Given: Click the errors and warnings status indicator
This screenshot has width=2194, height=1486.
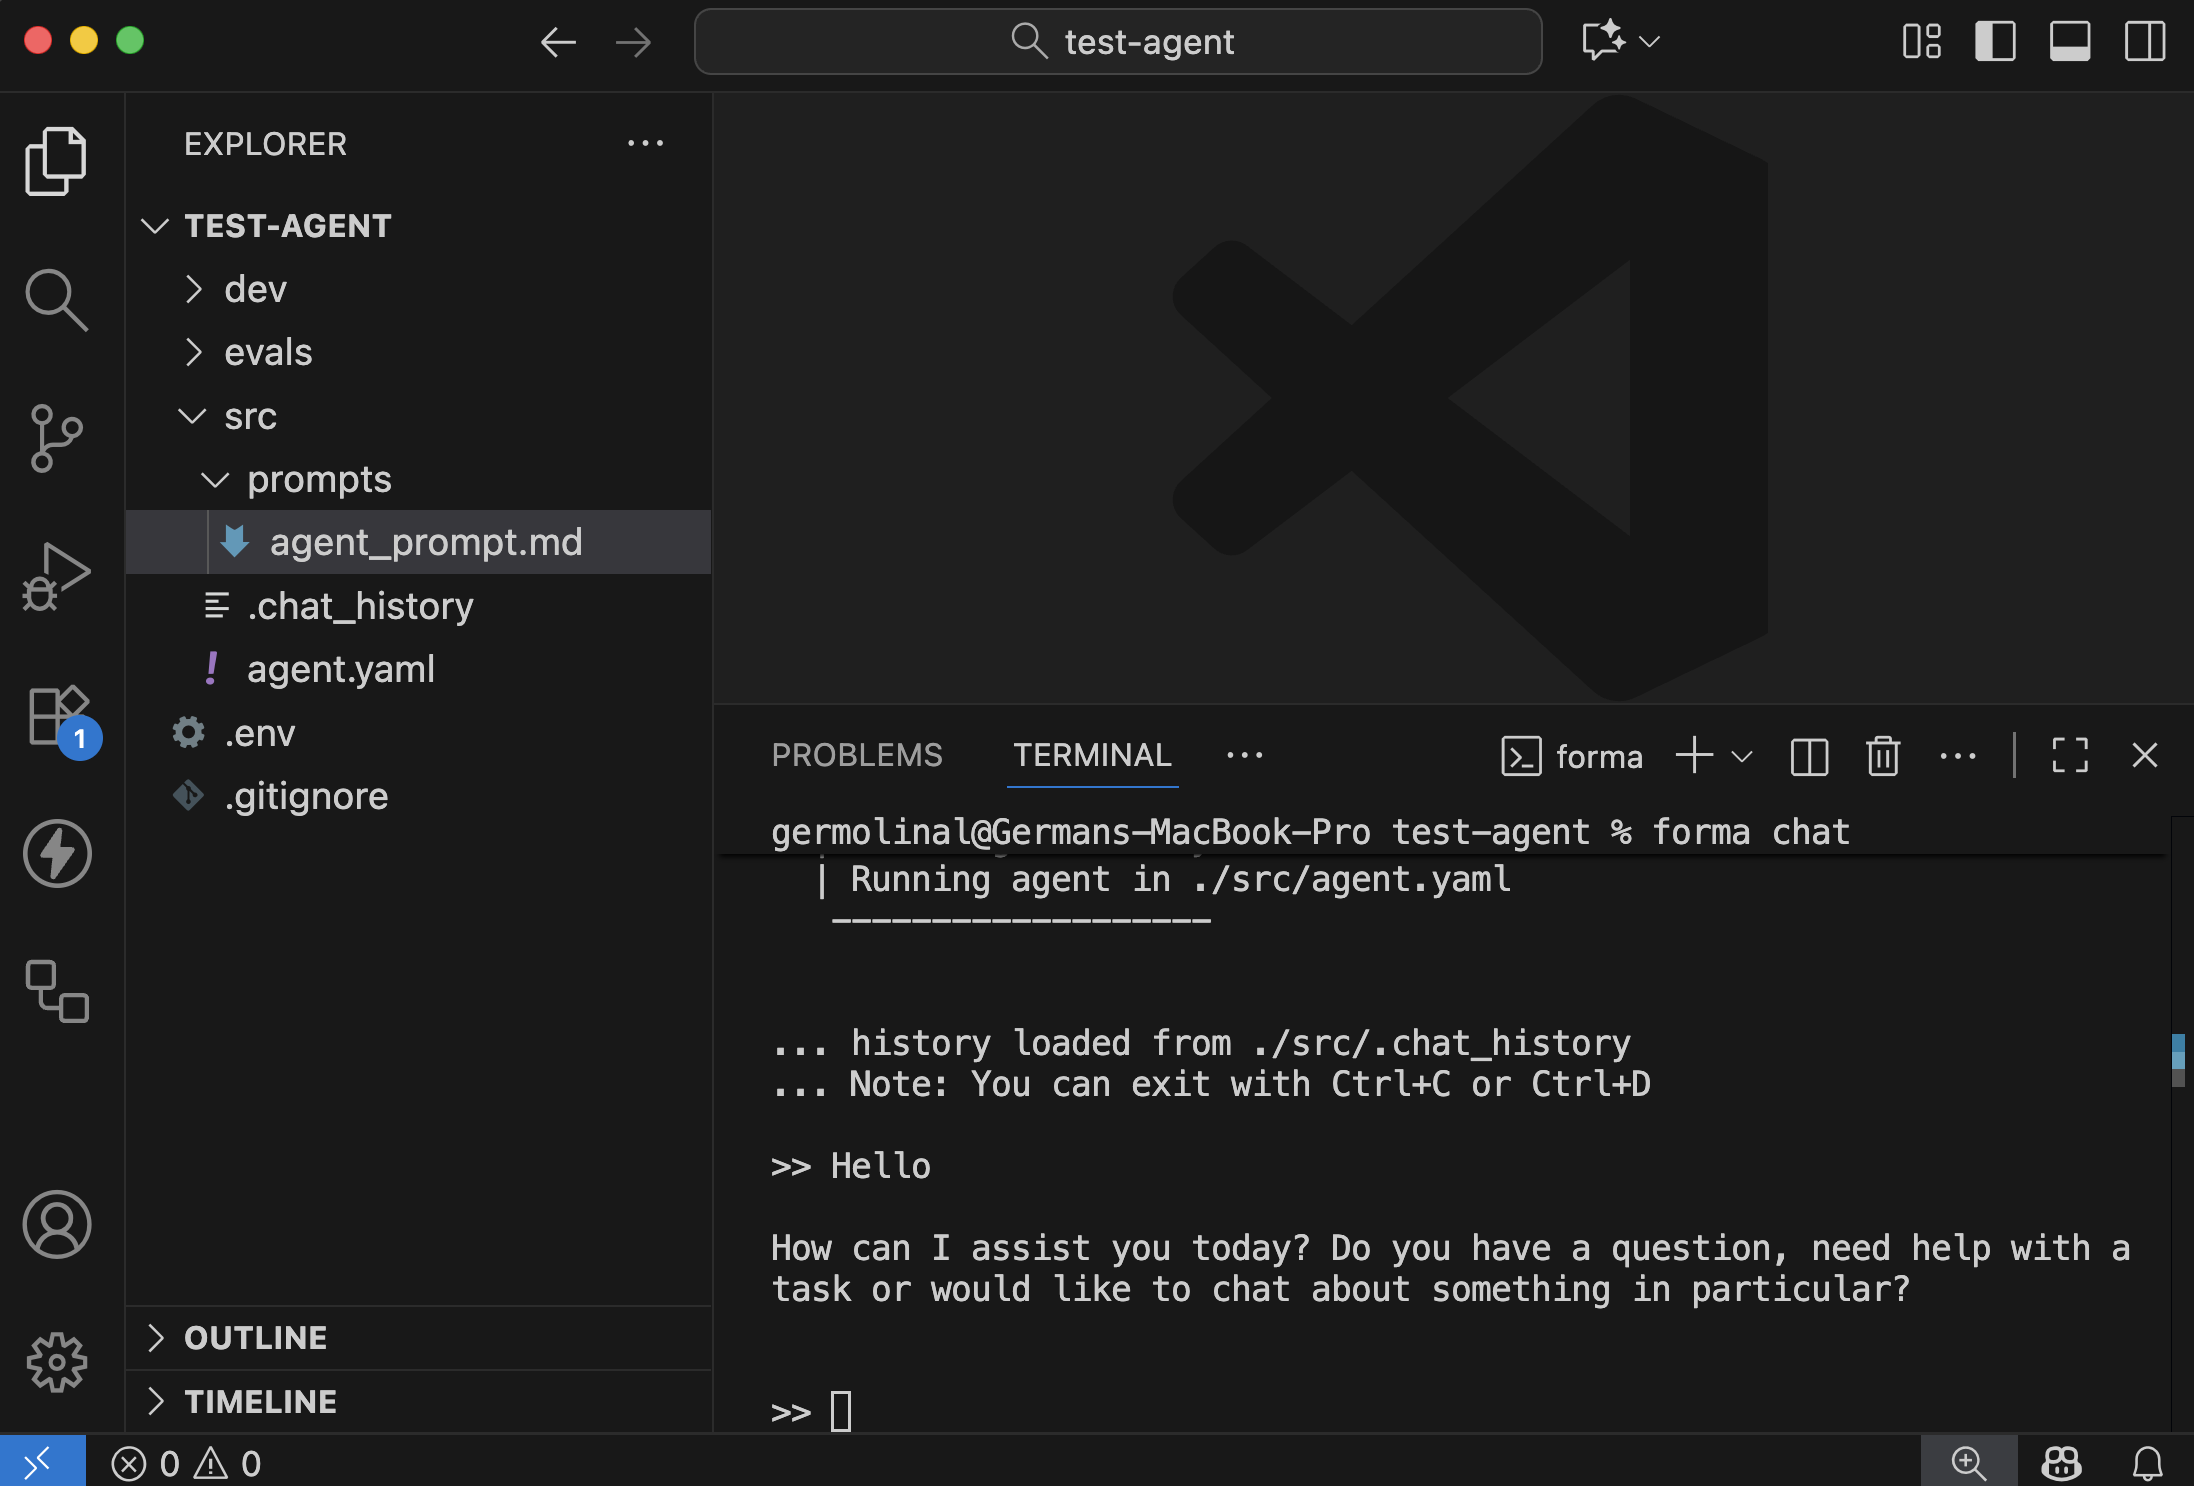Looking at the screenshot, I should point(186,1464).
